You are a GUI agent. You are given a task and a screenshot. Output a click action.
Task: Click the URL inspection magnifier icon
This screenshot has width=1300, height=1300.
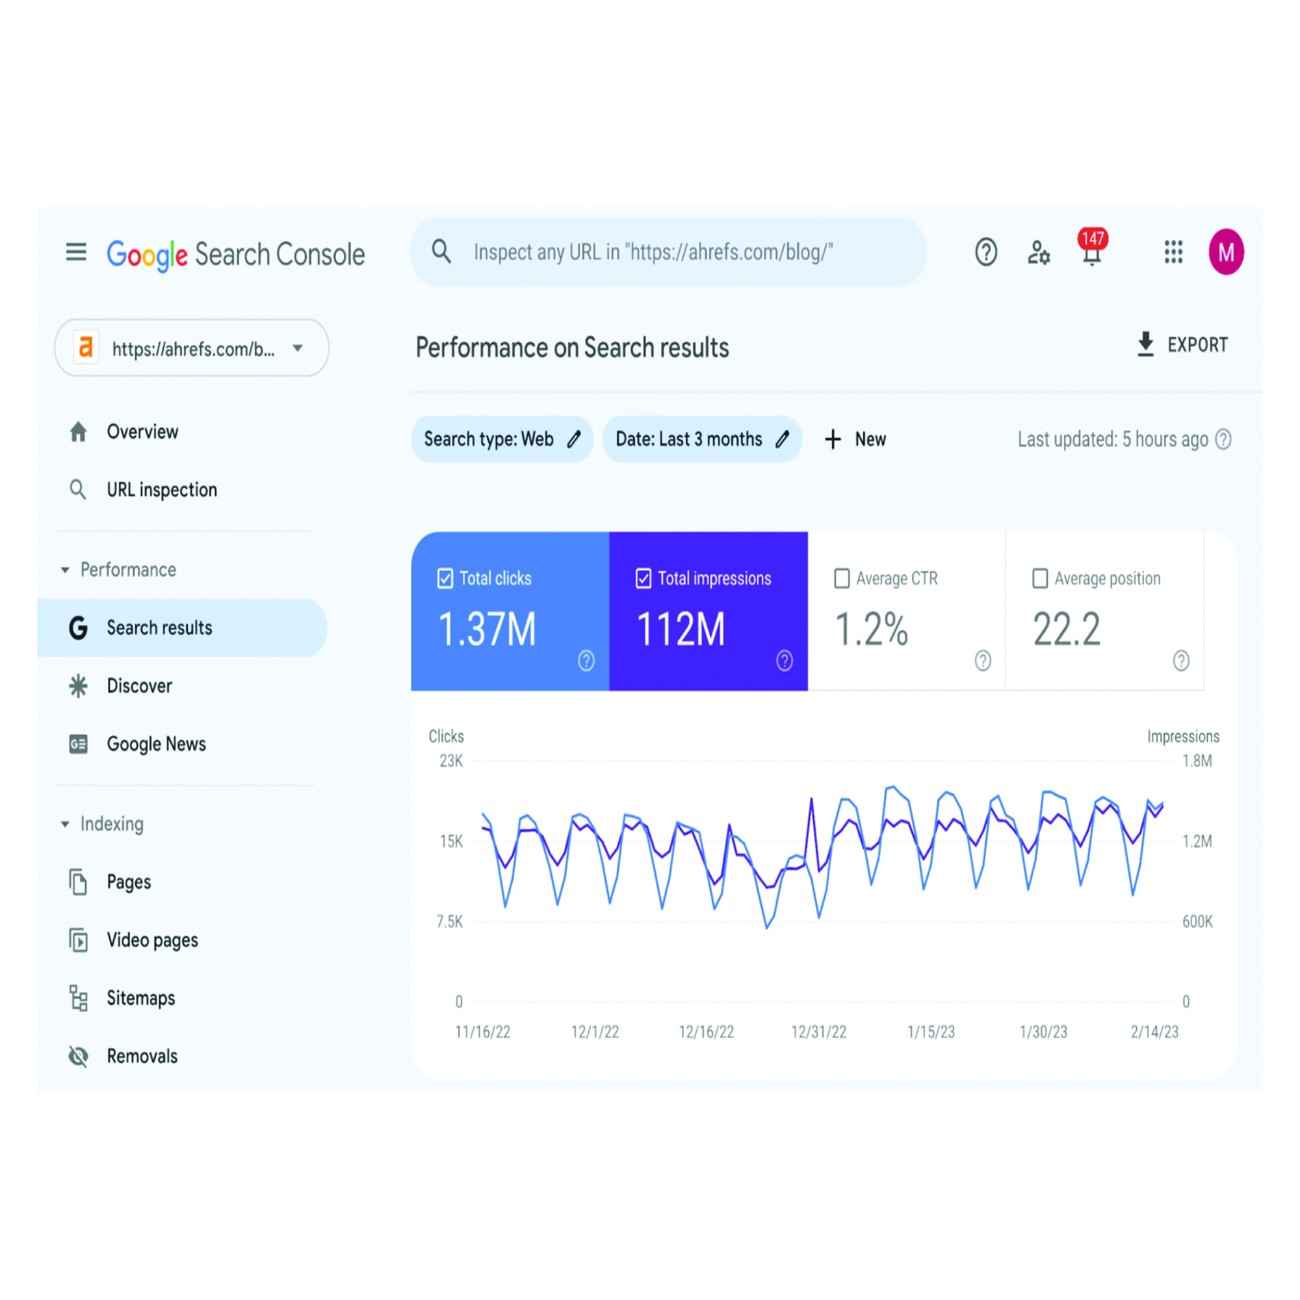(x=77, y=490)
